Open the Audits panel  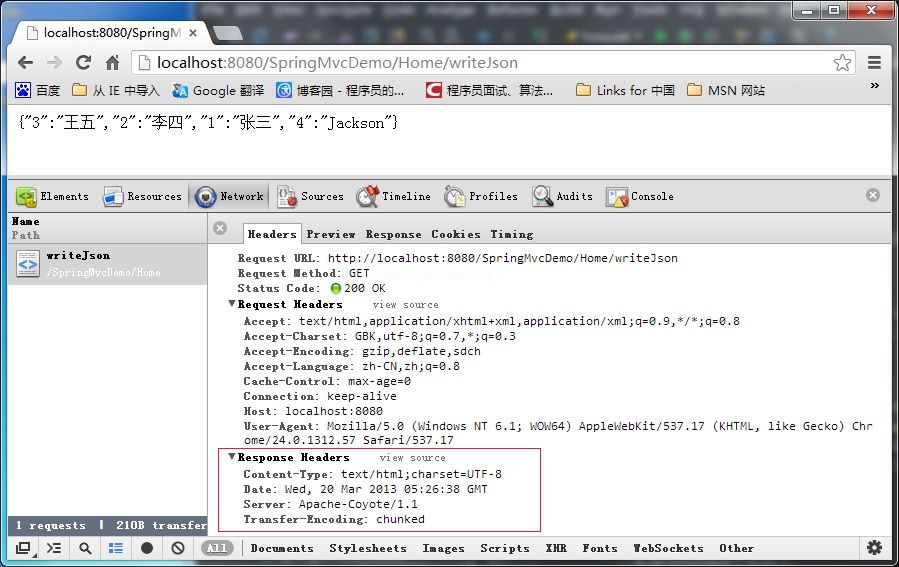pos(562,197)
